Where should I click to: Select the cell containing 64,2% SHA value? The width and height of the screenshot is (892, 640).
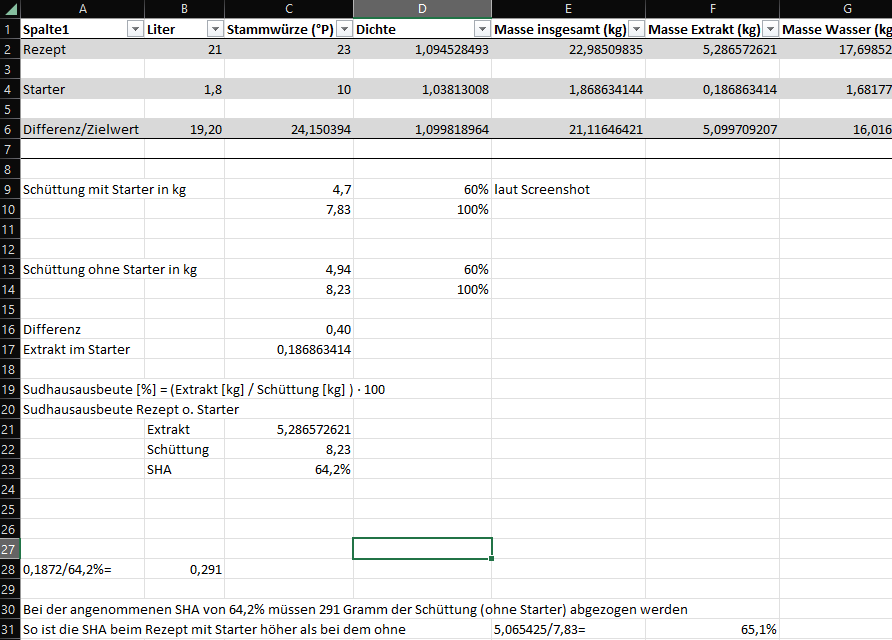point(289,469)
